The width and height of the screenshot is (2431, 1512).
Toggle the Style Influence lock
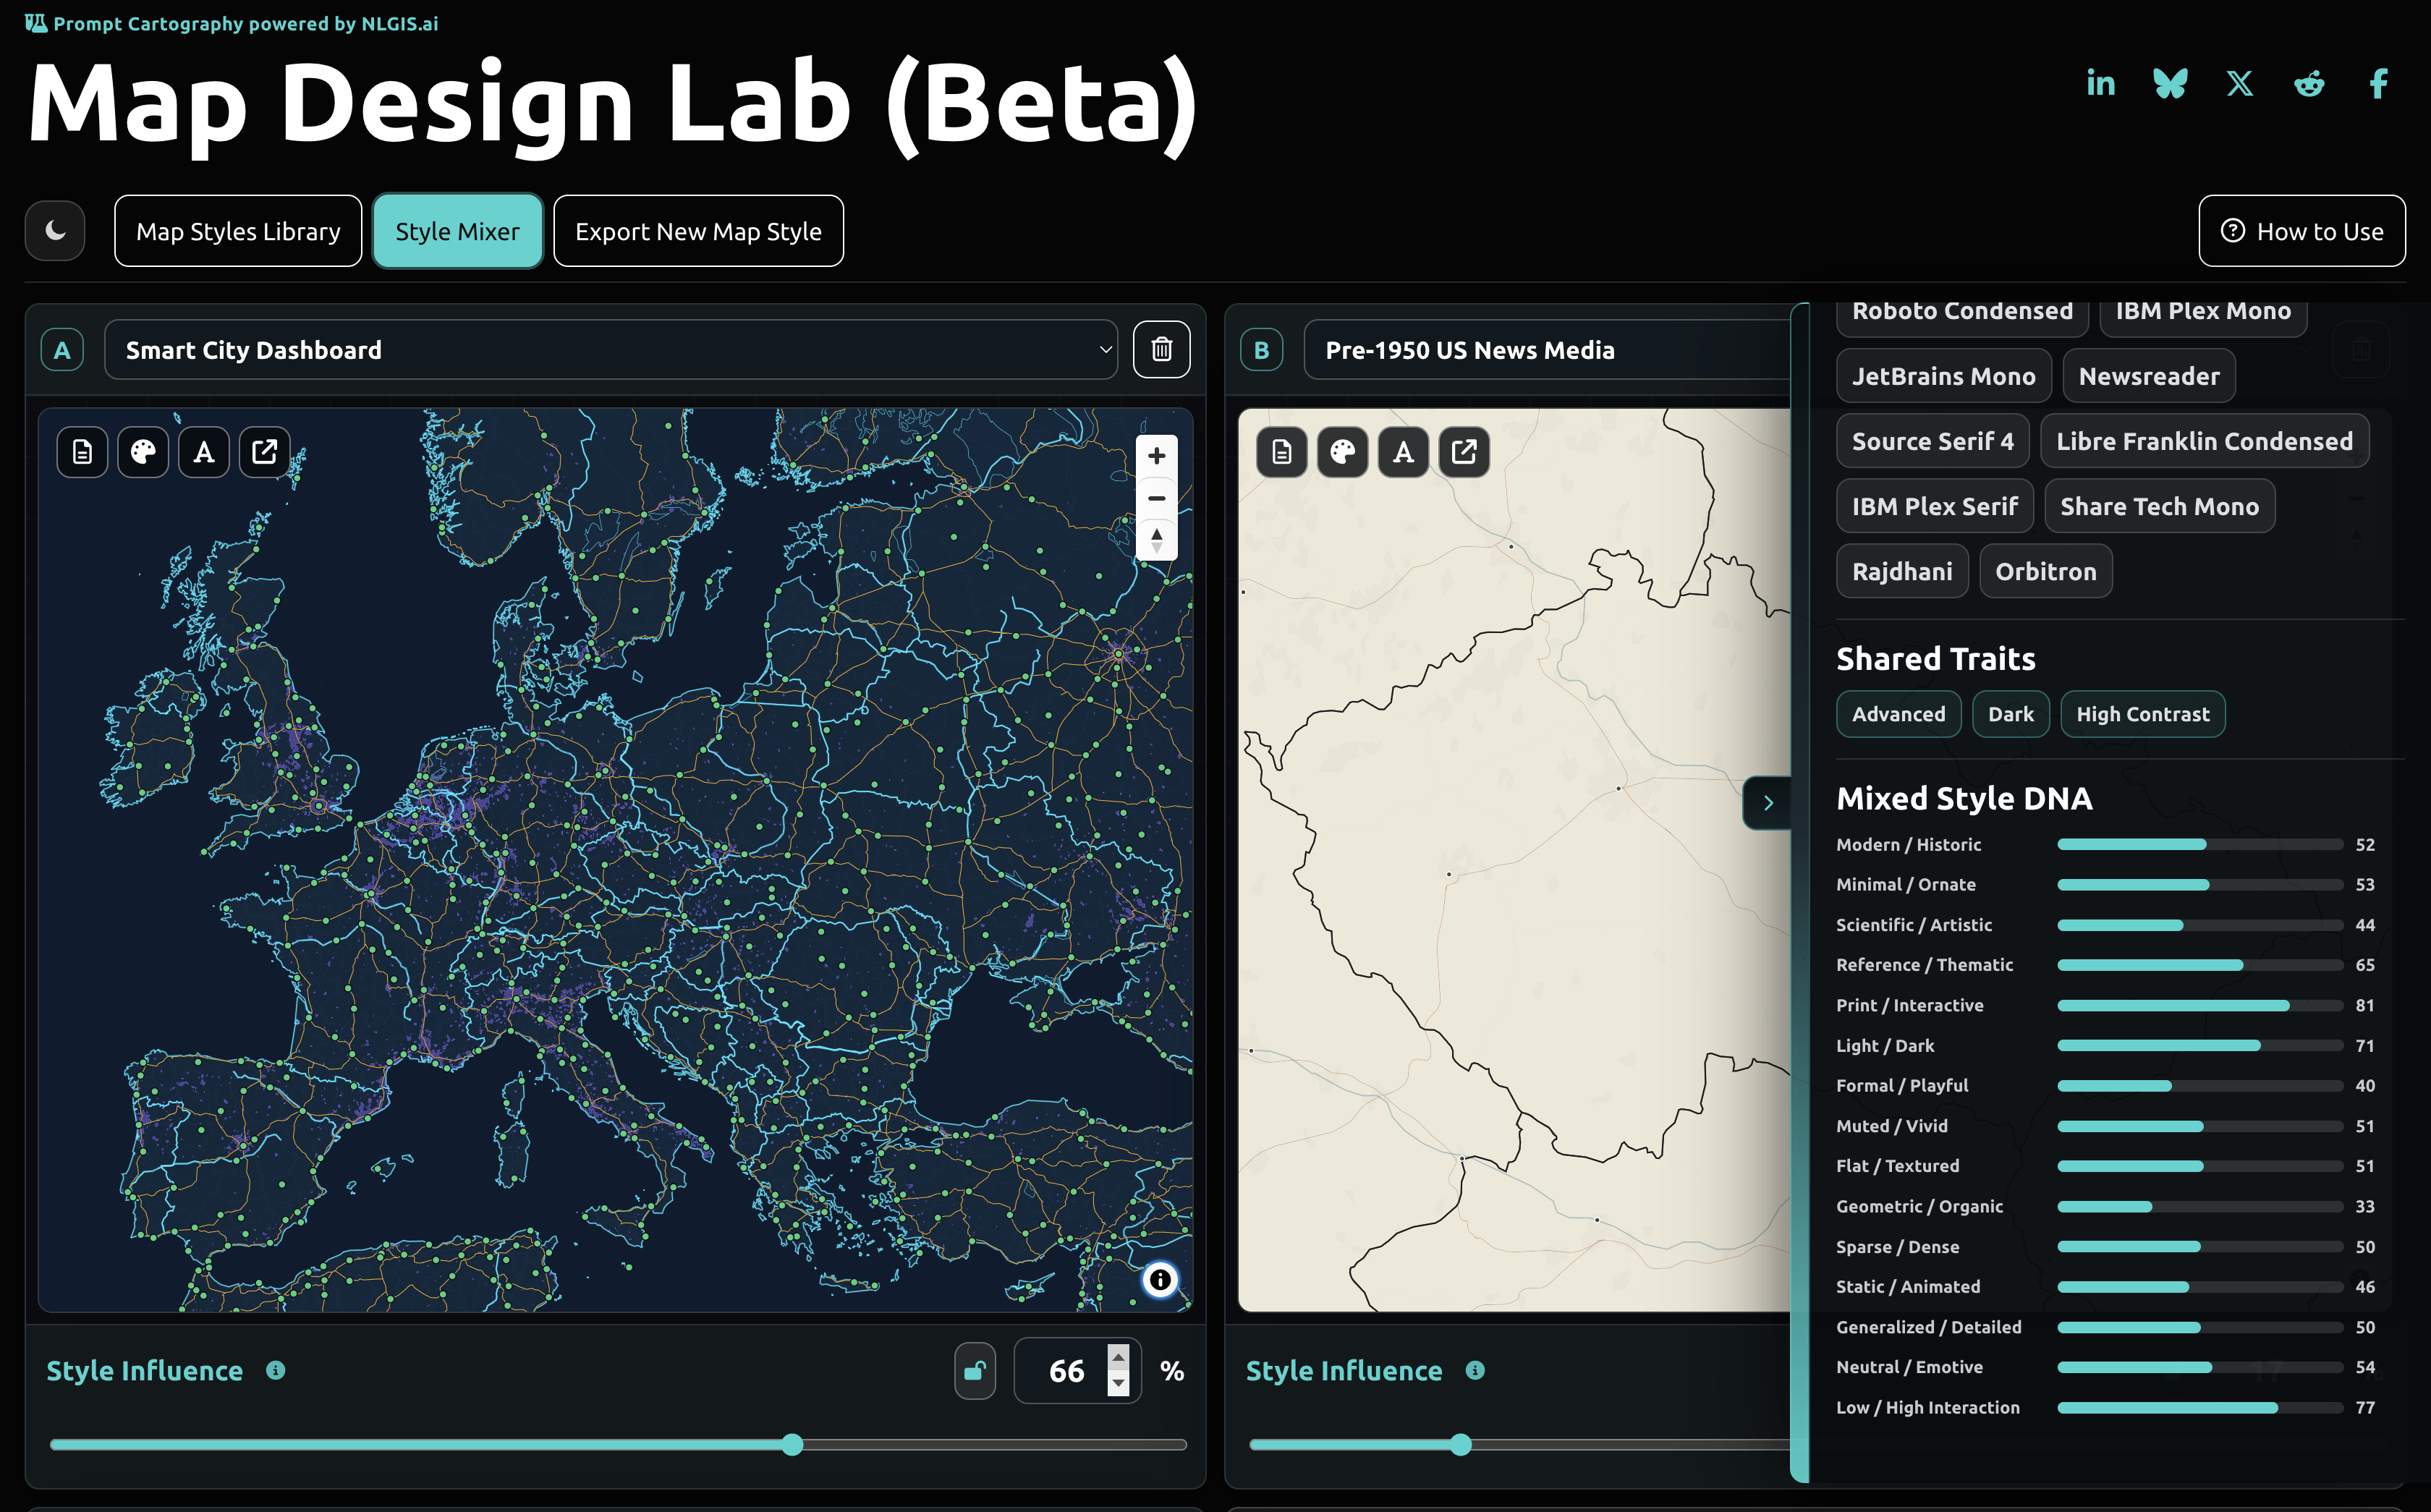click(975, 1370)
